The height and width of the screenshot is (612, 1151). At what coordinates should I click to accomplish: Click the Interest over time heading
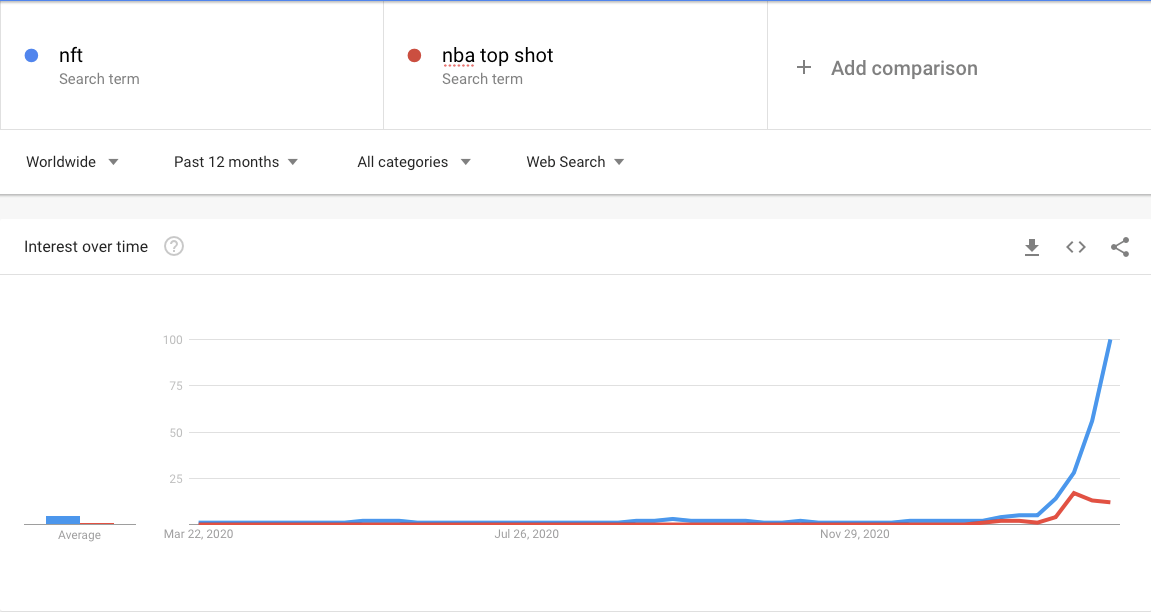(x=86, y=247)
